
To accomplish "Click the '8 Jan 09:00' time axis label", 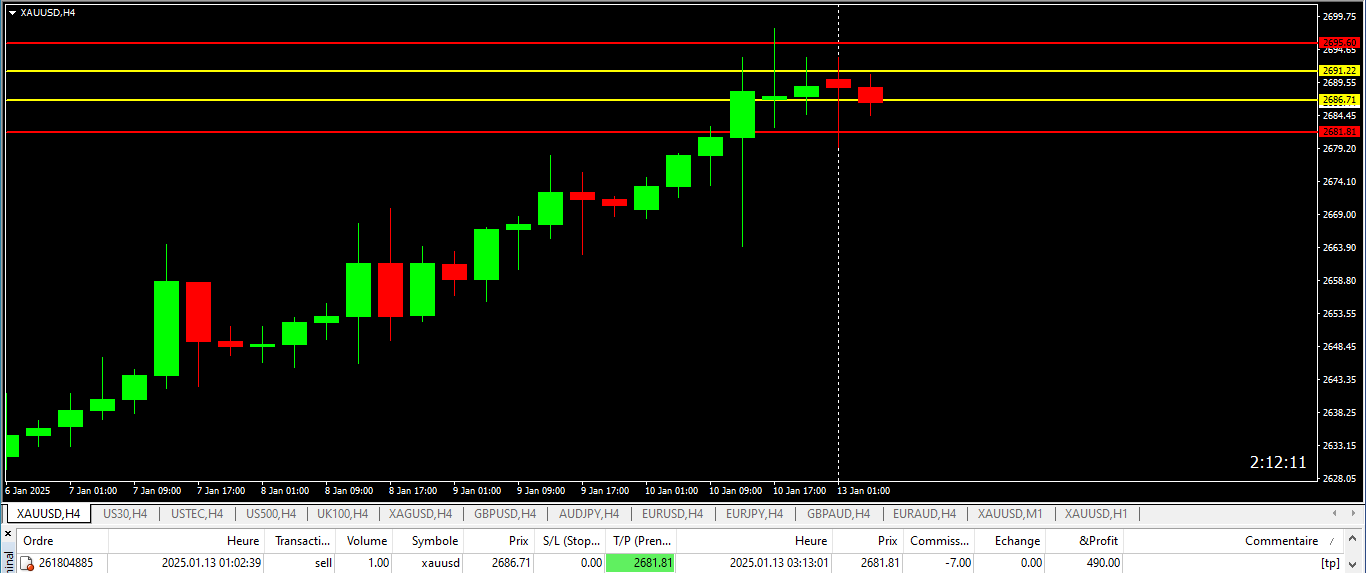I will coord(348,491).
